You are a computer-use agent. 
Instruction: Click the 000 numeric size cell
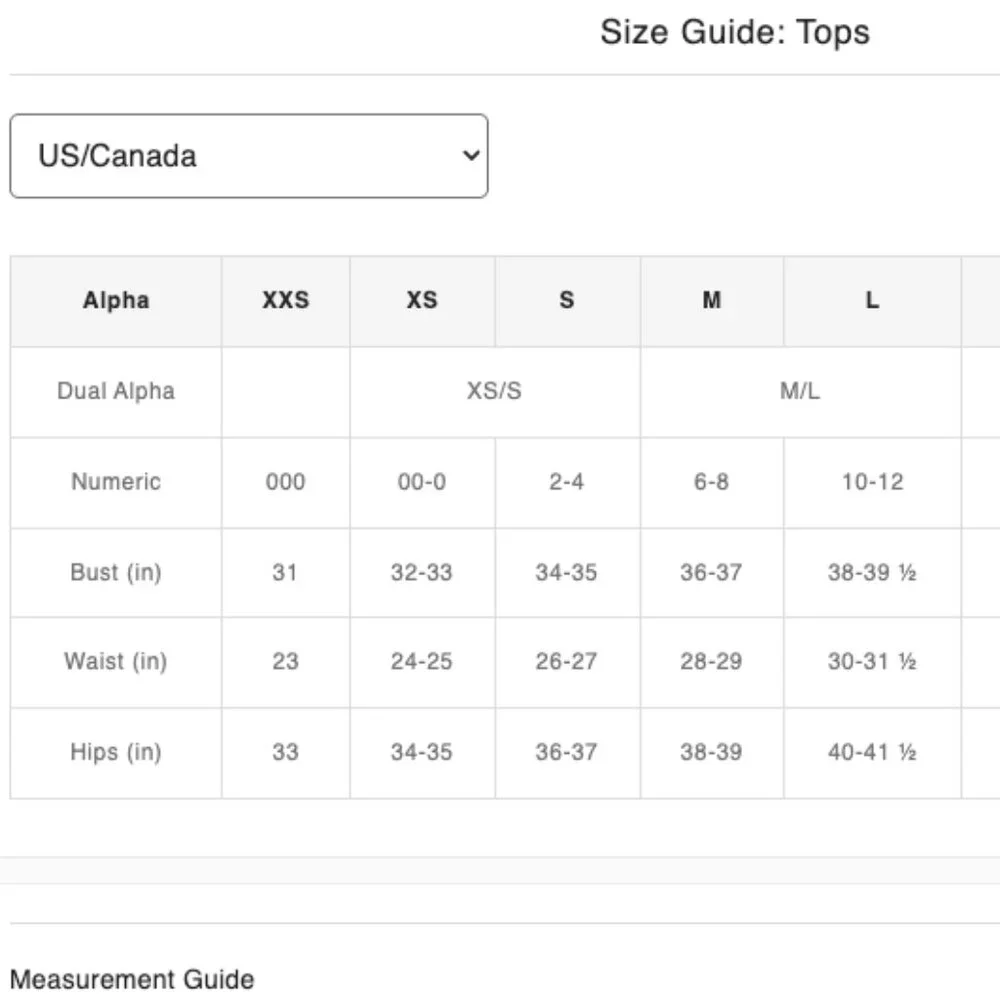(x=285, y=481)
